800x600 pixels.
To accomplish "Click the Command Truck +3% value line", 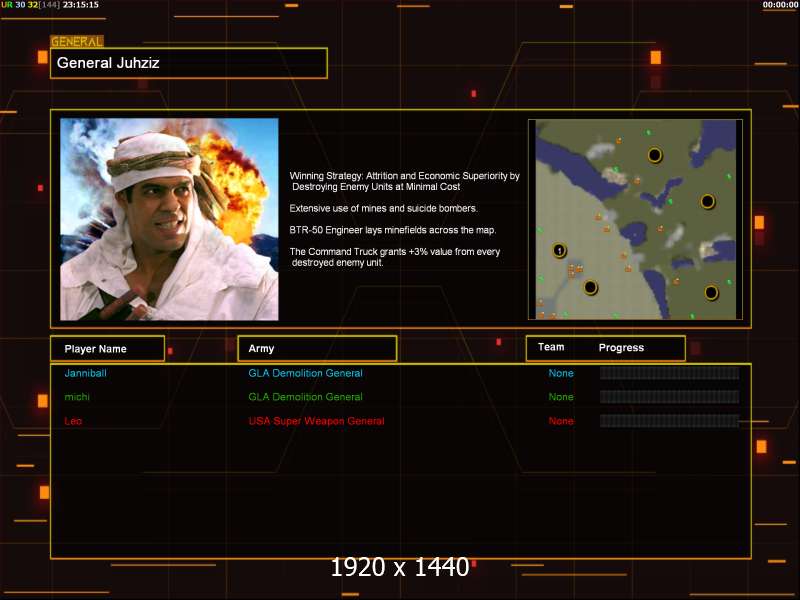I will coord(394,257).
